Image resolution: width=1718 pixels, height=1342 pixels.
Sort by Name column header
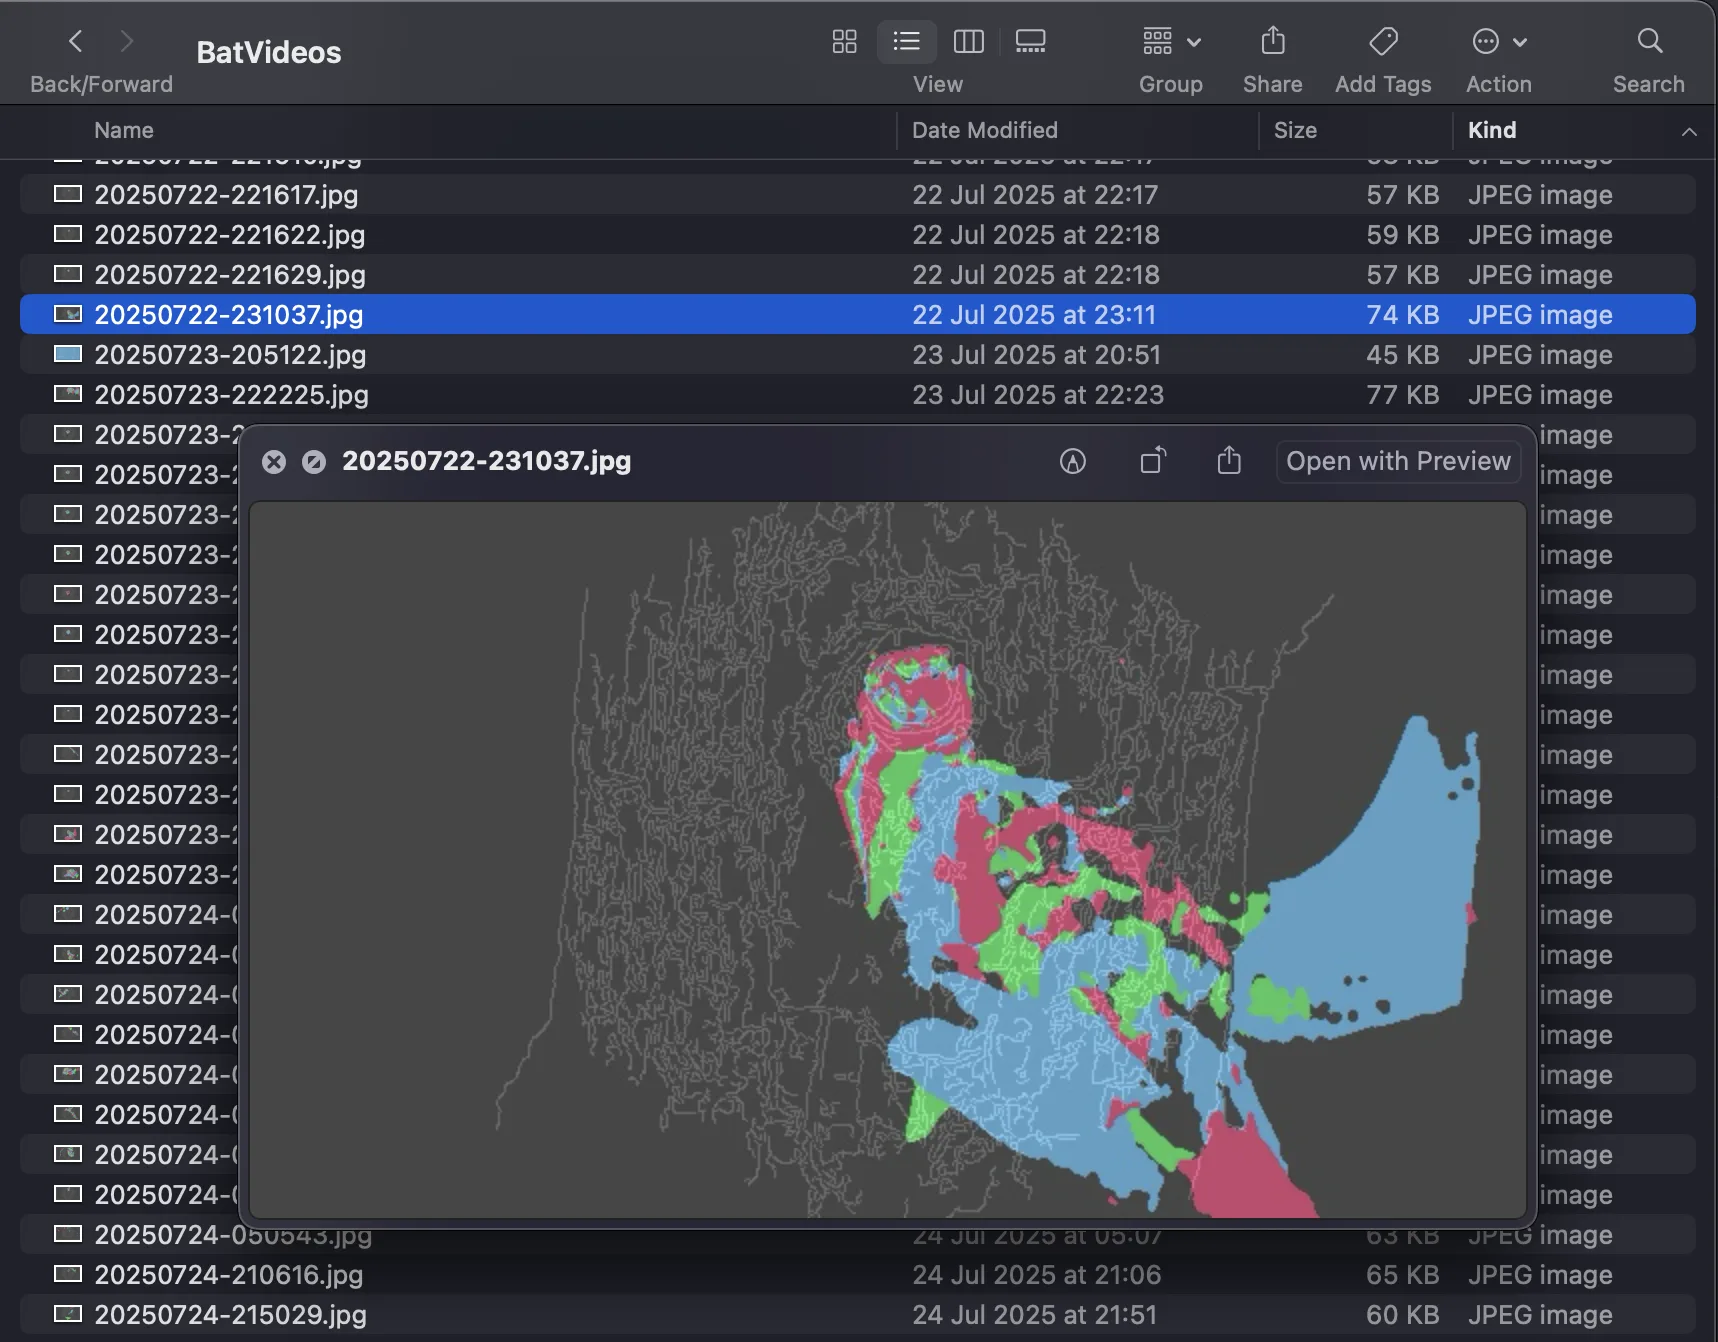click(124, 130)
